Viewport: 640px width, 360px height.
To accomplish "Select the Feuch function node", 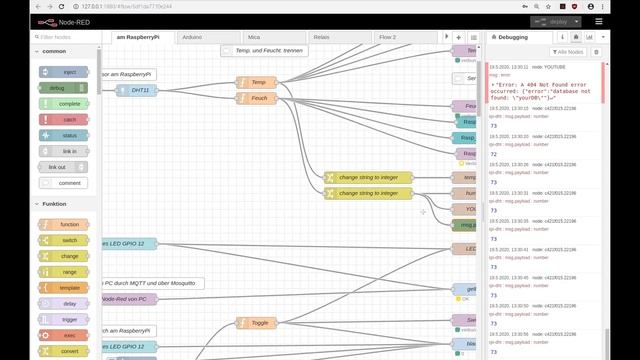I will (256, 98).
